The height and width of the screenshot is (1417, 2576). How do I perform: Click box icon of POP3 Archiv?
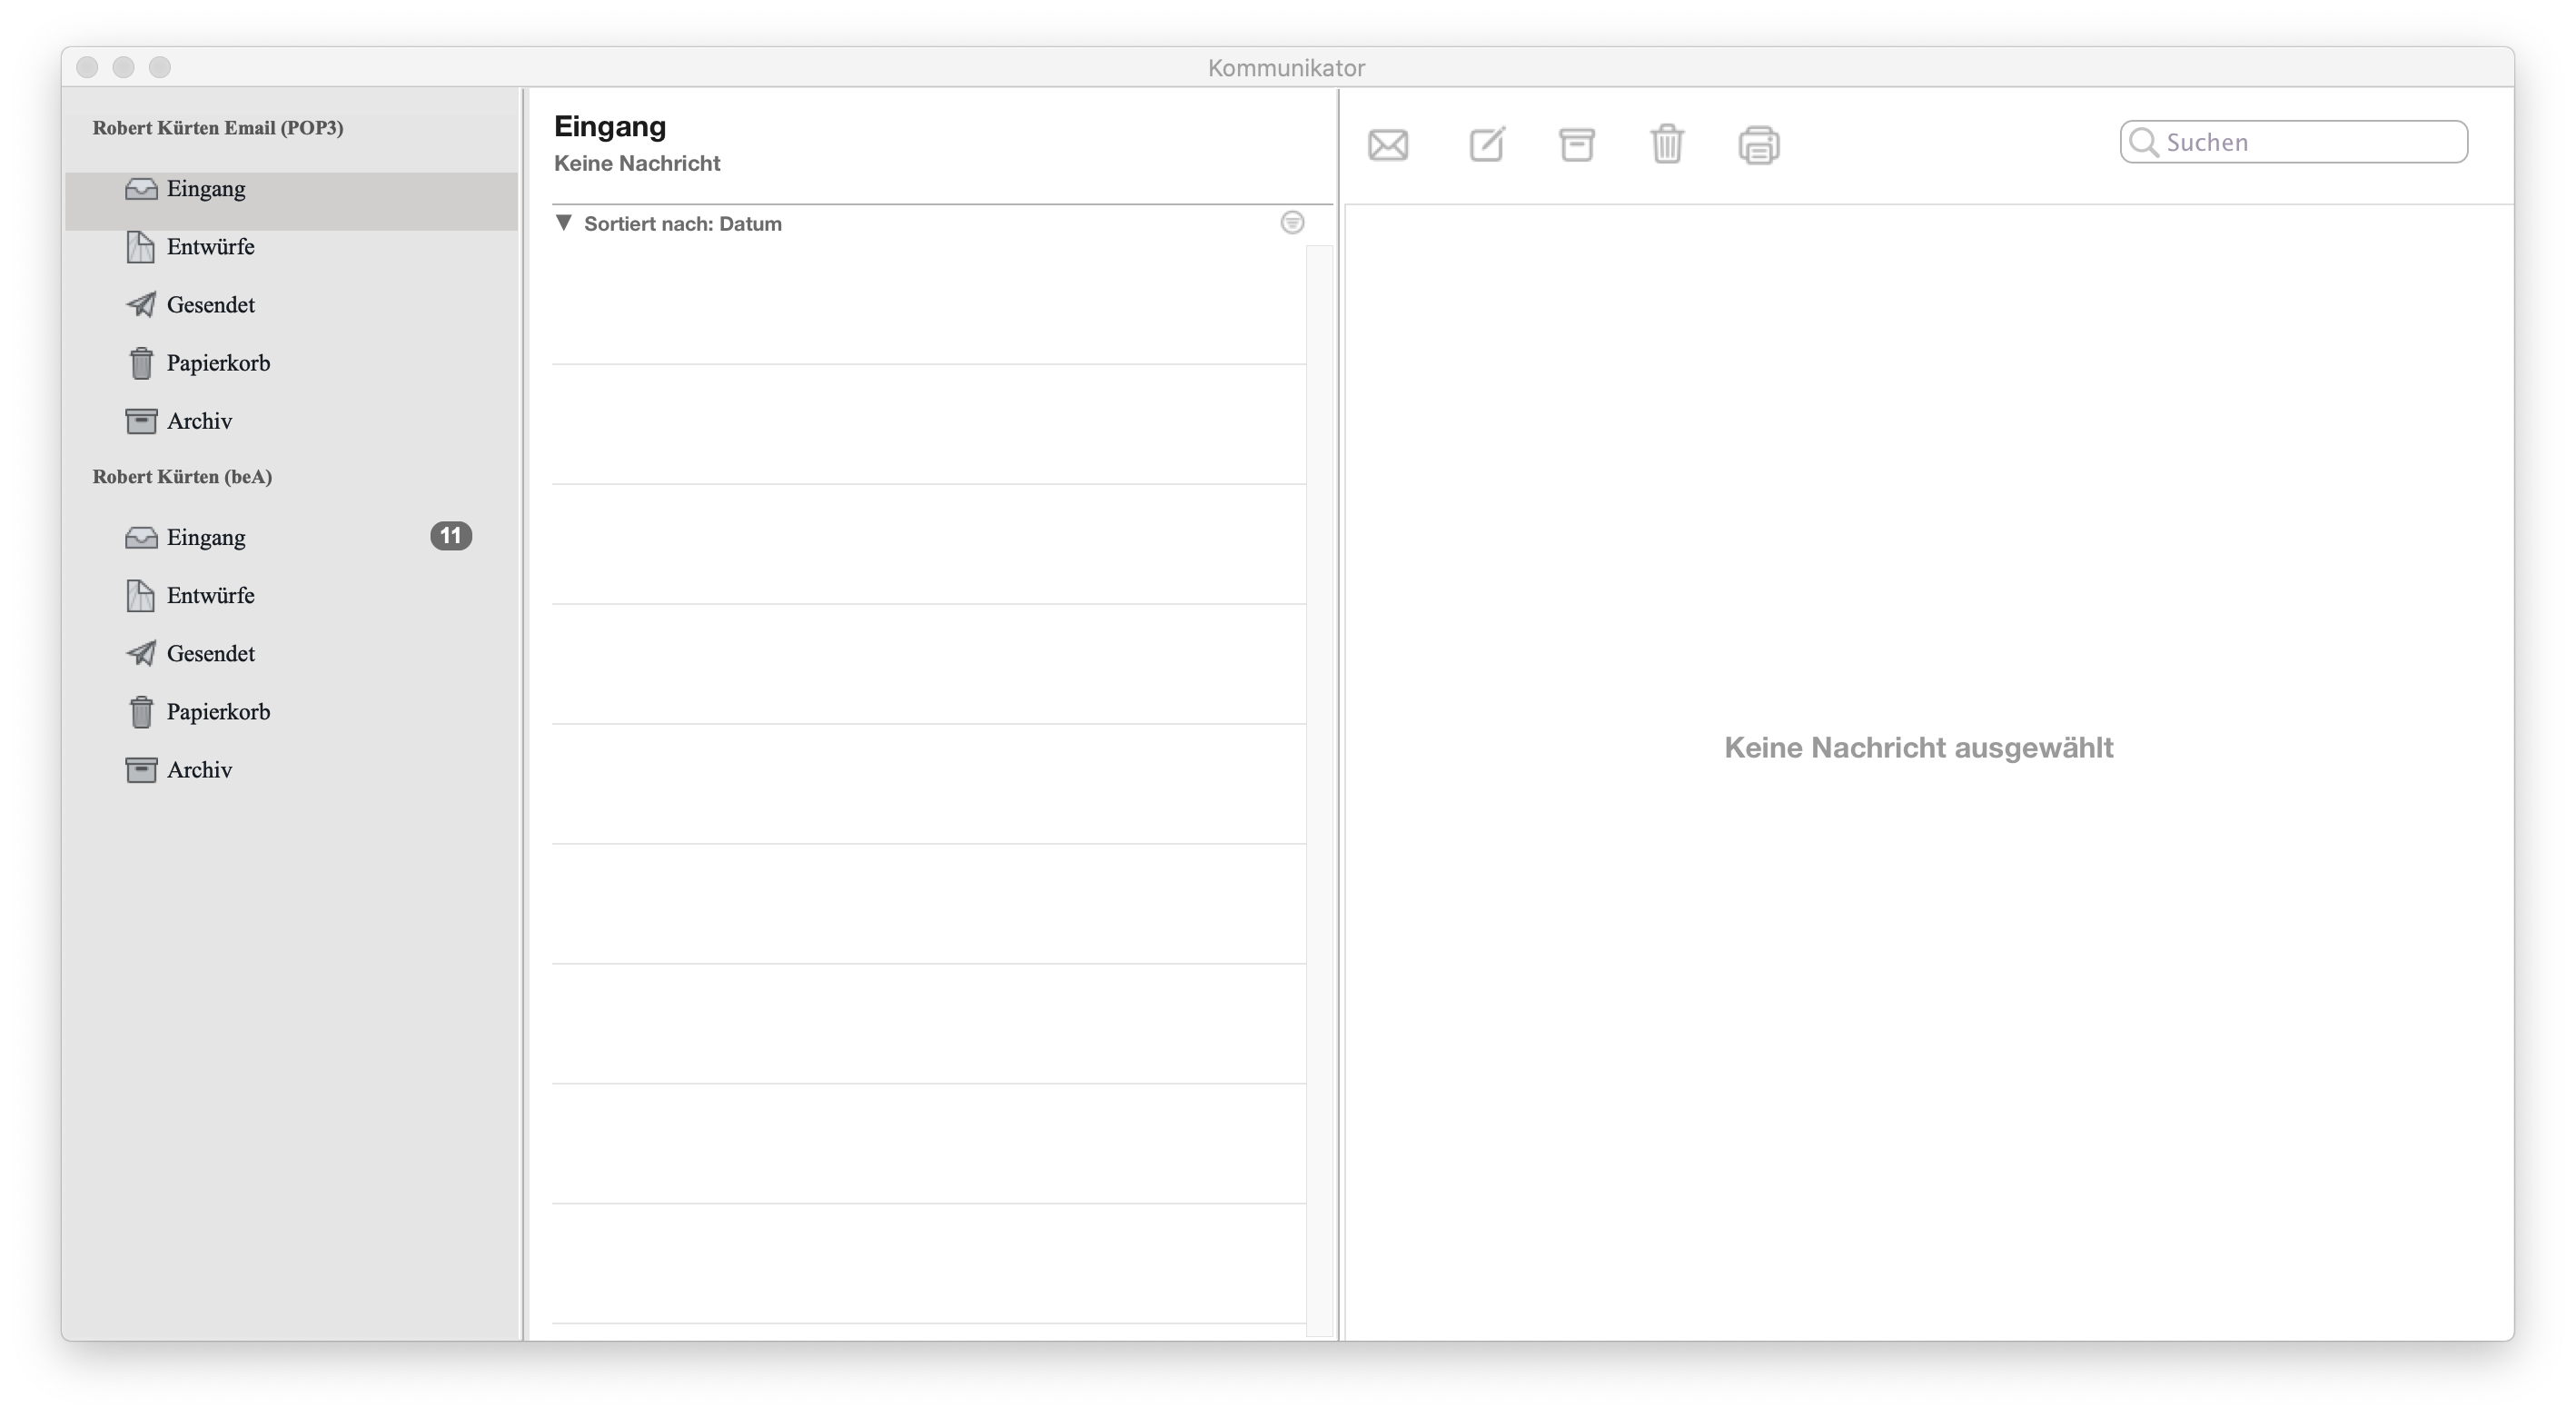(141, 421)
